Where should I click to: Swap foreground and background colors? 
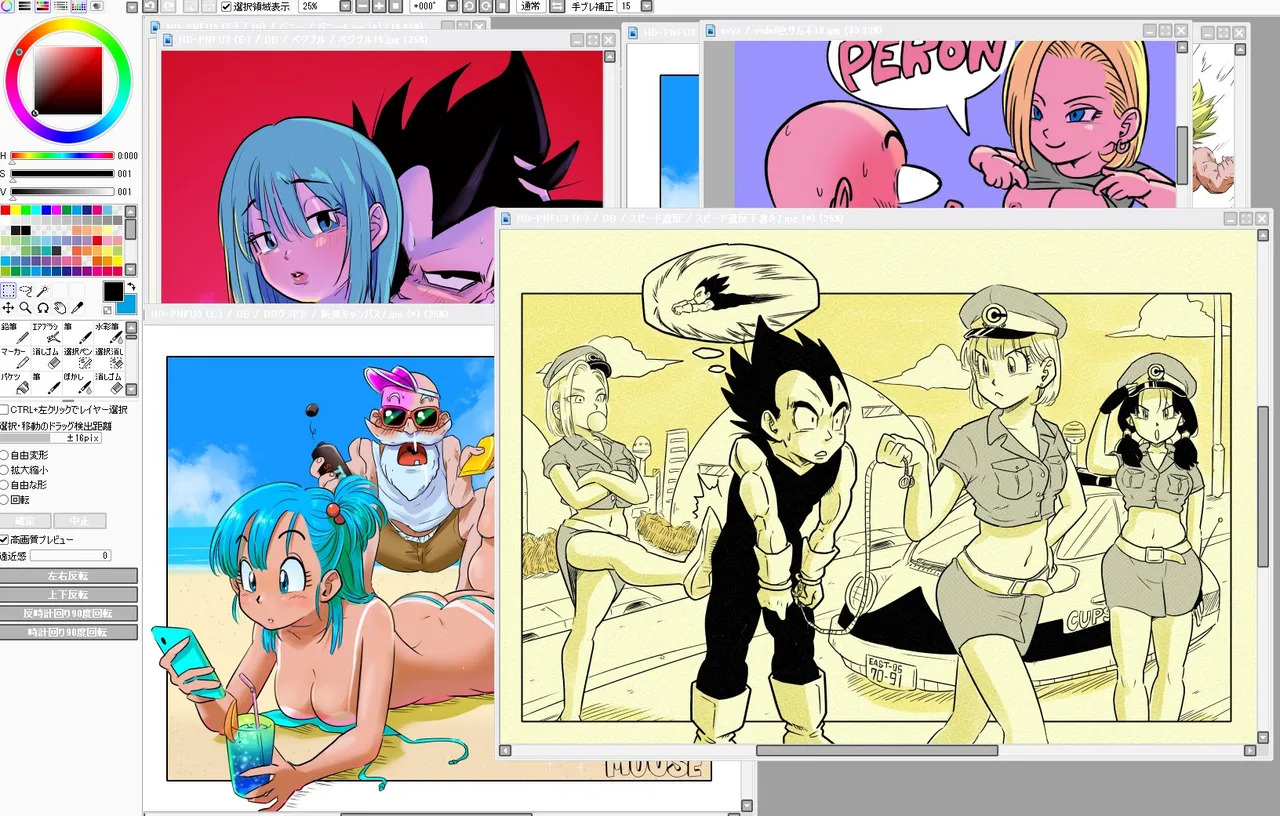coord(132,286)
